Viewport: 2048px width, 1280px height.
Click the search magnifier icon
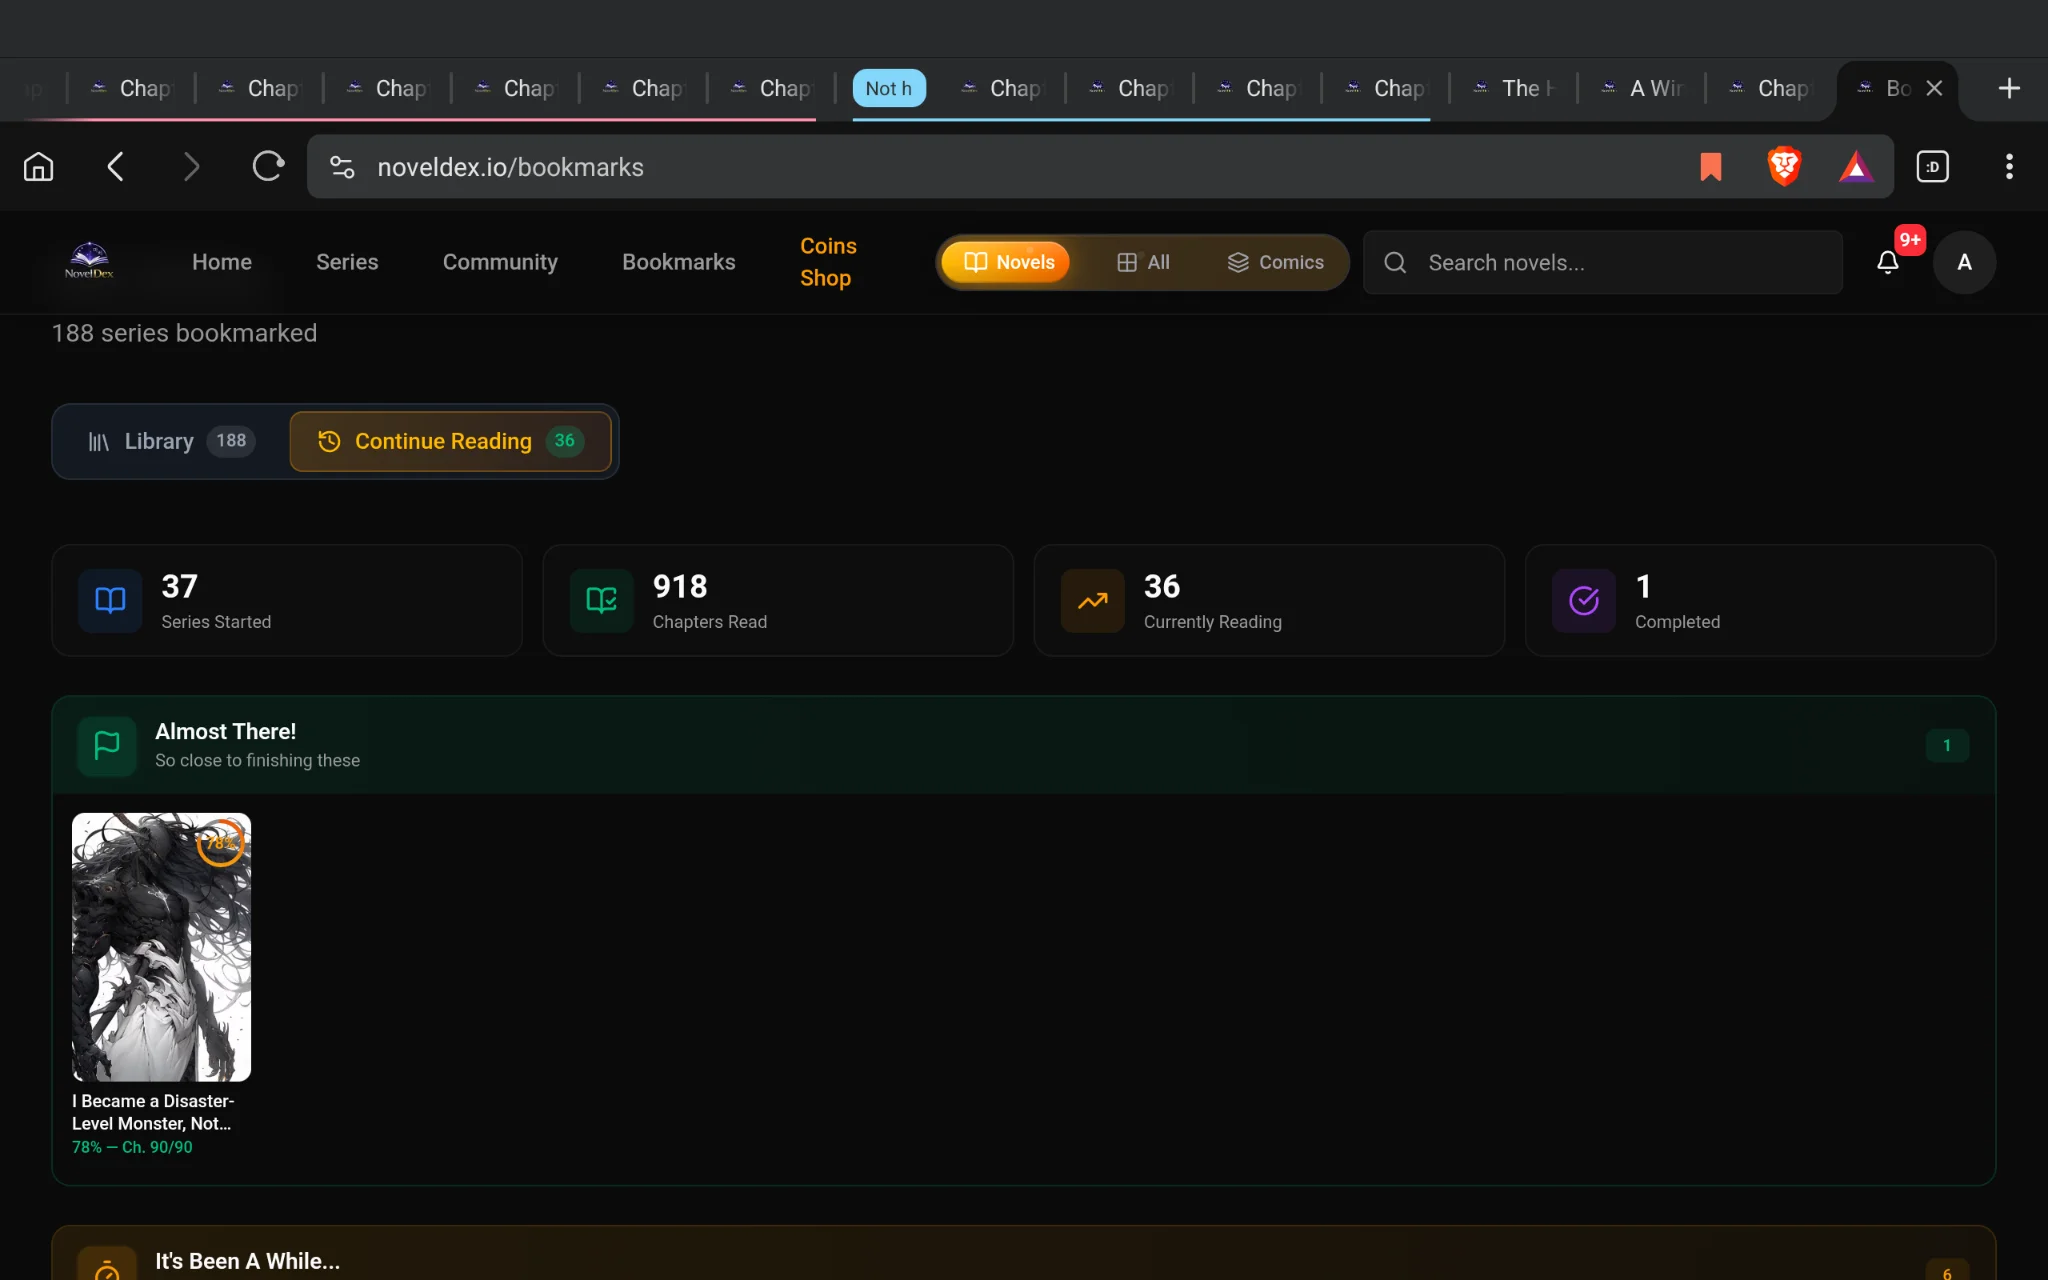pyautogui.click(x=1395, y=262)
